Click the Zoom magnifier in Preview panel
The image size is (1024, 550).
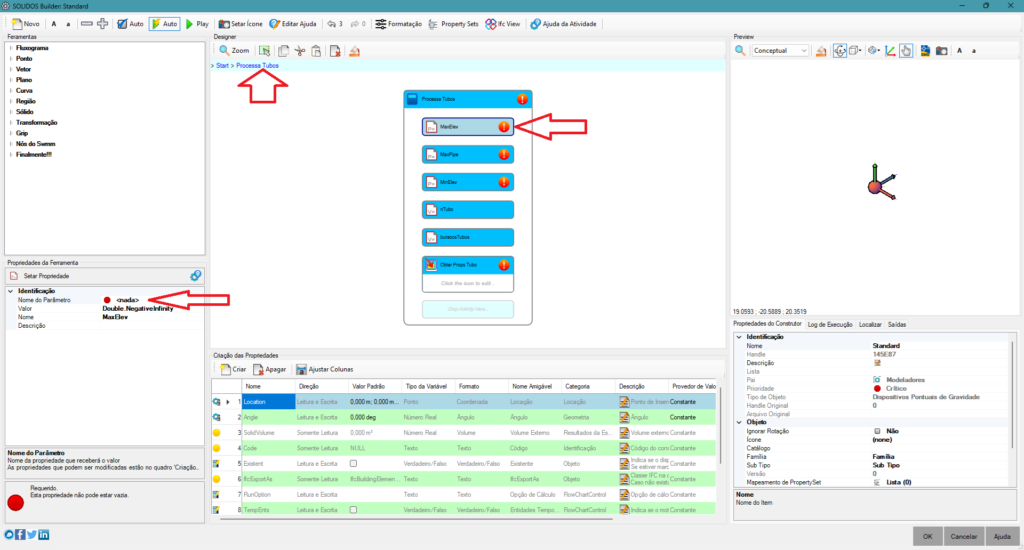click(x=740, y=50)
